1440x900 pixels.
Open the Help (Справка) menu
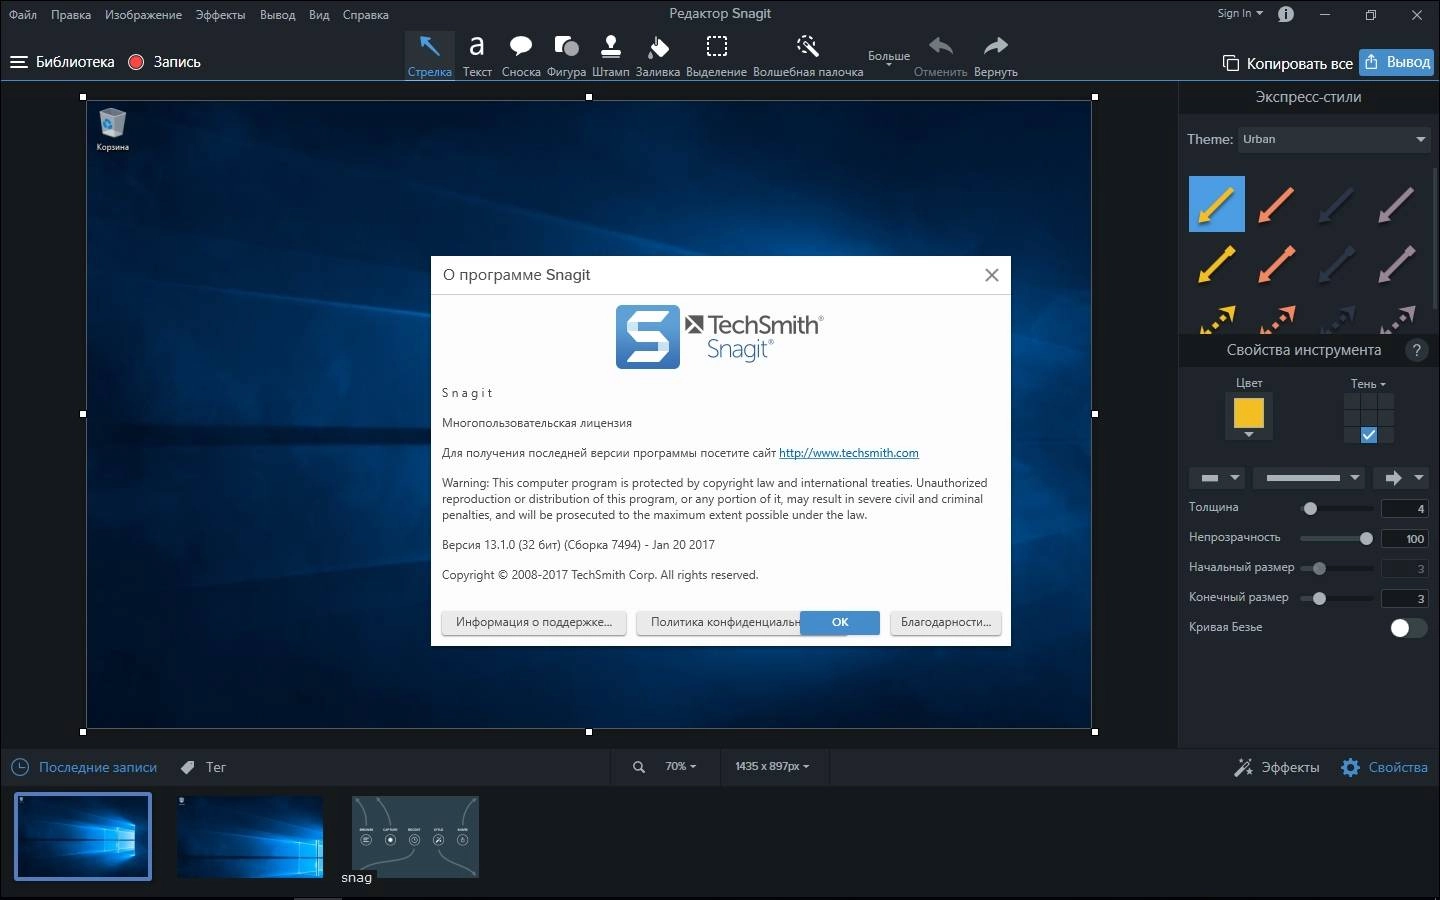(365, 14)
